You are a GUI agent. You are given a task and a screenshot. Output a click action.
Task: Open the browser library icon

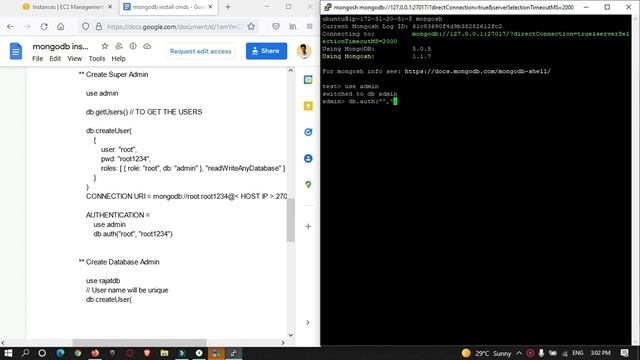point(293,27)
